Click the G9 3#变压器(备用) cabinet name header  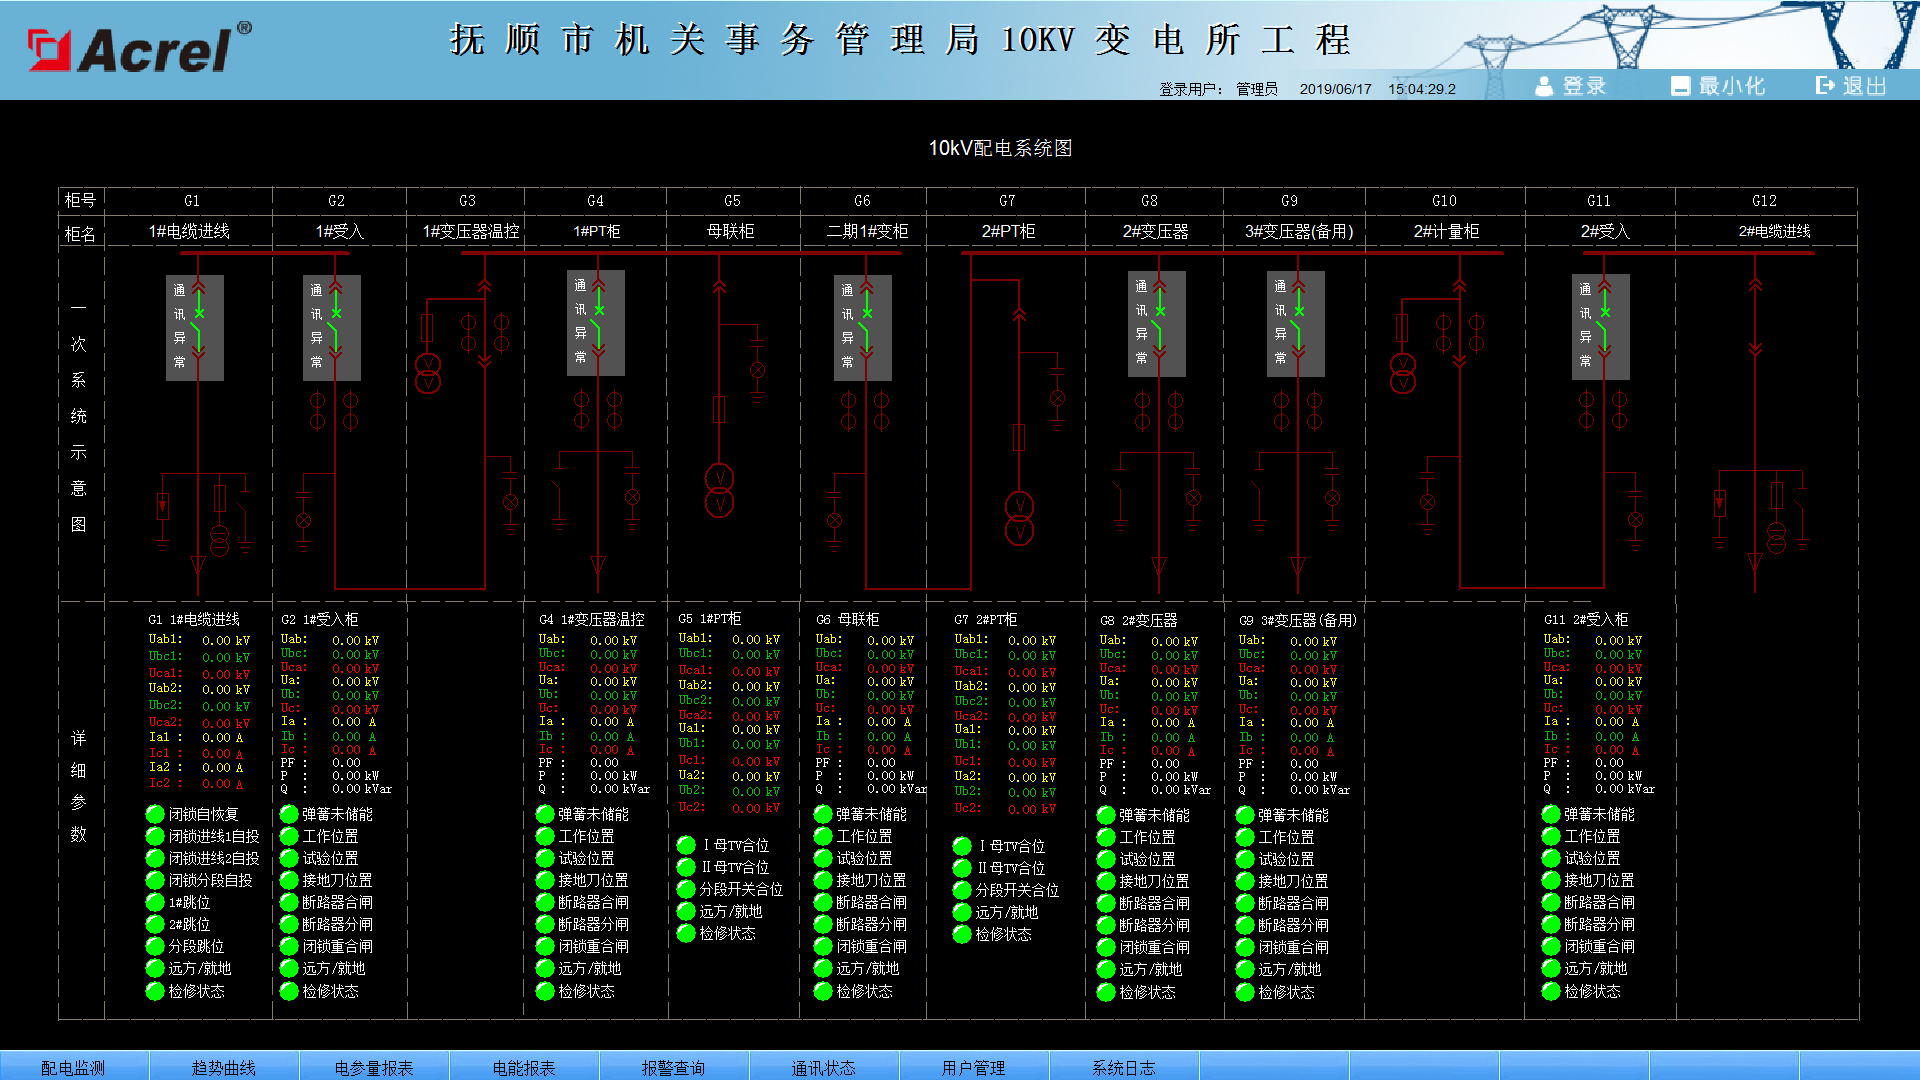tap(1298, 231)
